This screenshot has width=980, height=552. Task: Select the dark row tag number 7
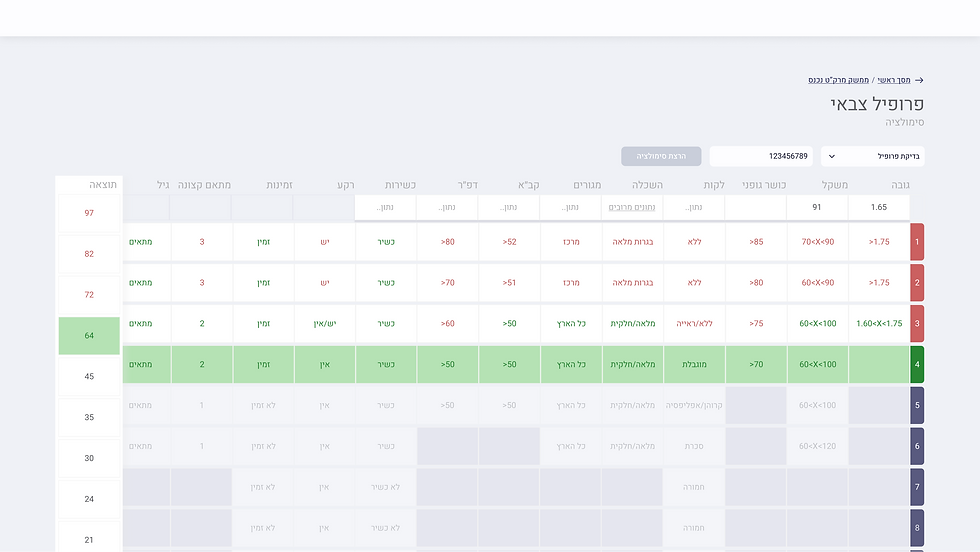coord(917,487)
